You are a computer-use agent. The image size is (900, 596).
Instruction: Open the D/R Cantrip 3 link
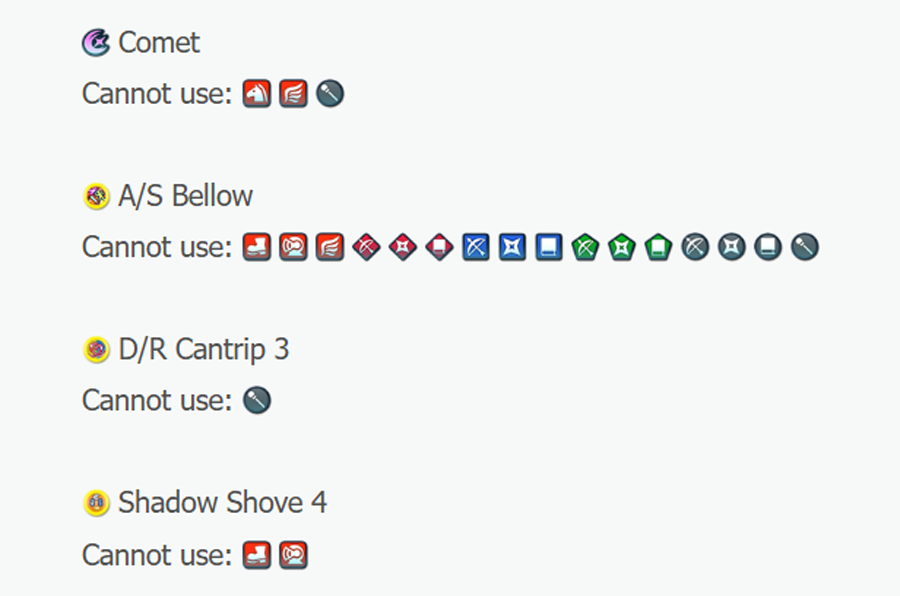point(203,350)
